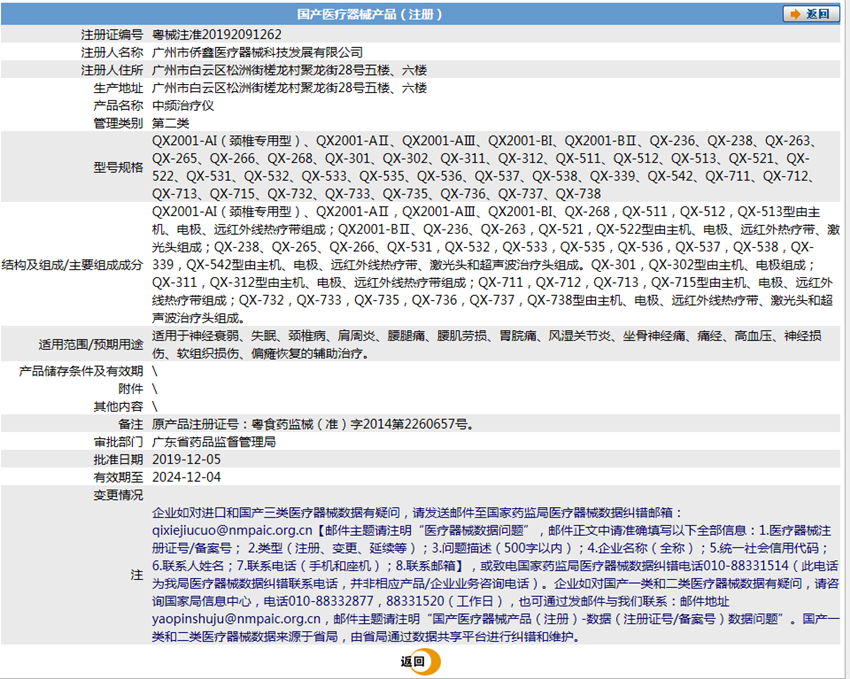Click the 附件 label
Screen dimensions: 850x679
pos(131,389)
